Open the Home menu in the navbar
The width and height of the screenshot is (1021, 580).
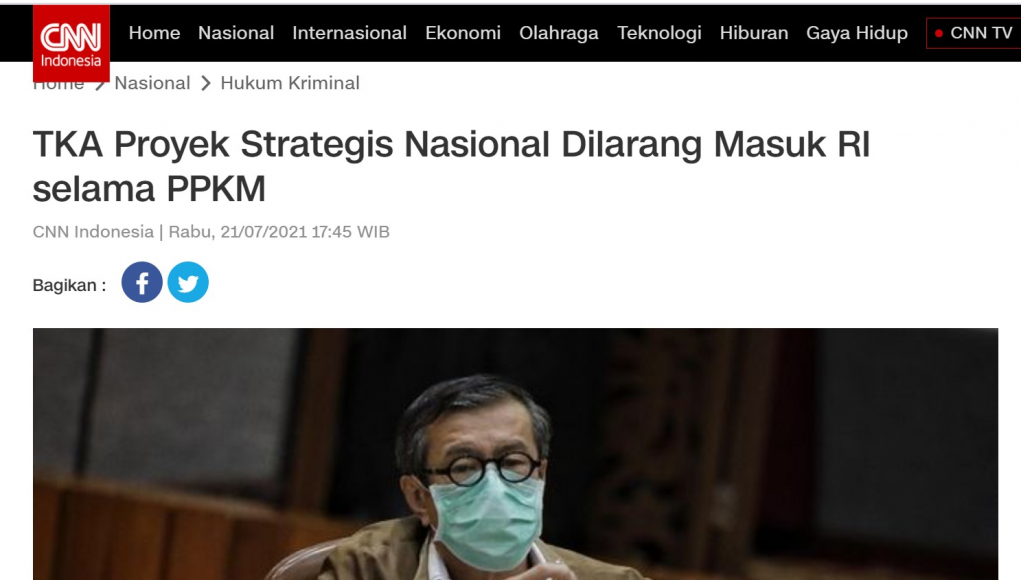154,33
